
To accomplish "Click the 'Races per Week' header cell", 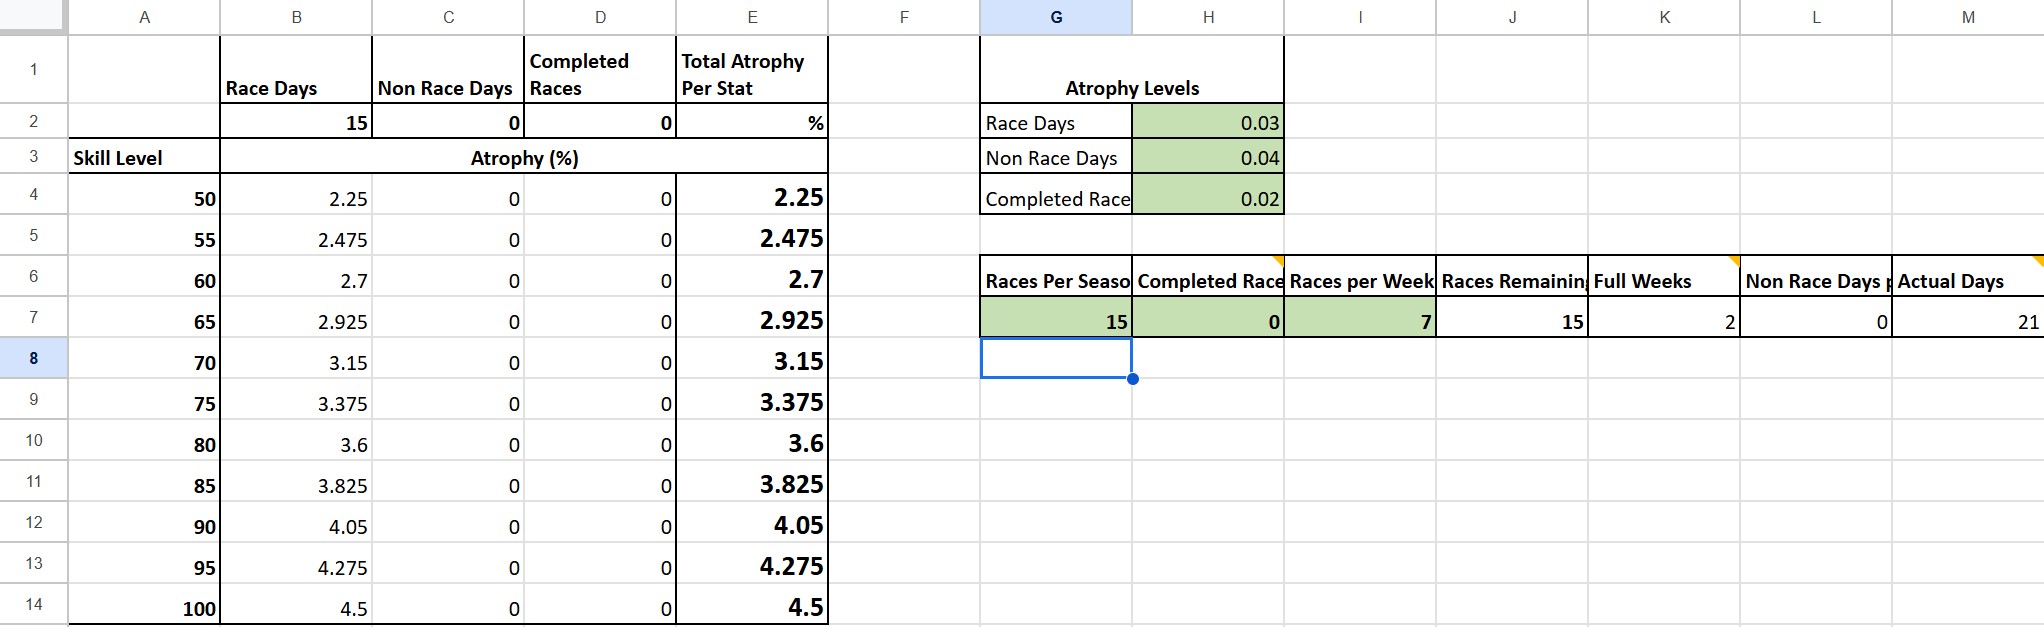I will (1360, 276).
